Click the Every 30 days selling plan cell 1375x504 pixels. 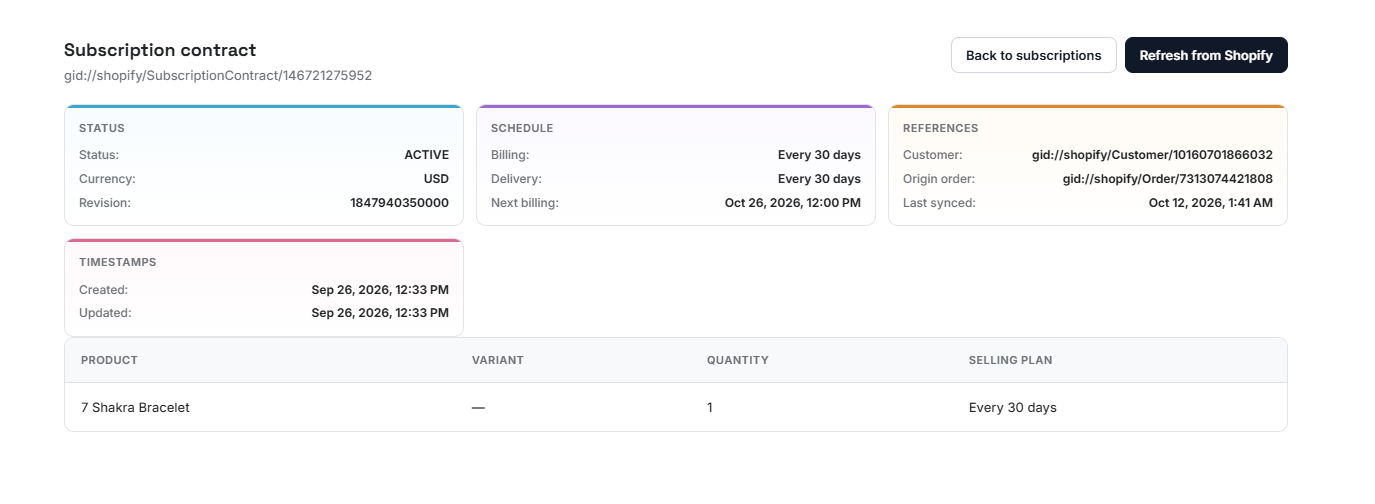pyautogui.click(x=1013, y=408)
